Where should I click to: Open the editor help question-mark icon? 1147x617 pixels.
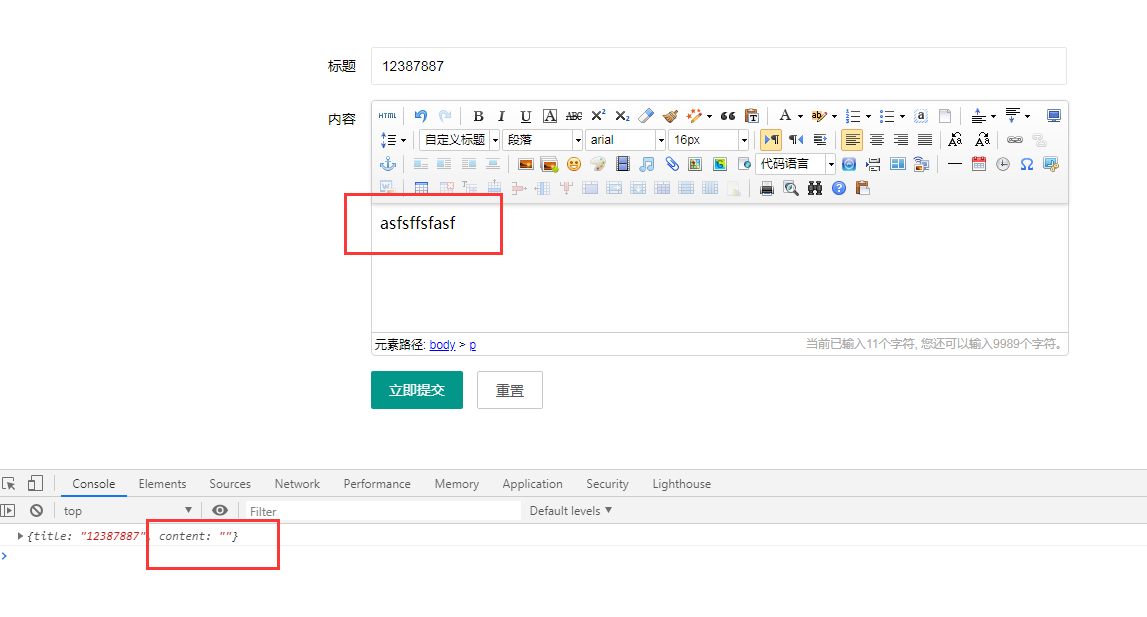(839, 188)
